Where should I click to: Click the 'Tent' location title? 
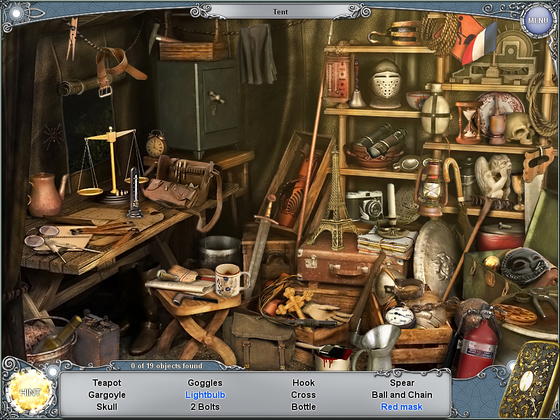coord(280,12)
